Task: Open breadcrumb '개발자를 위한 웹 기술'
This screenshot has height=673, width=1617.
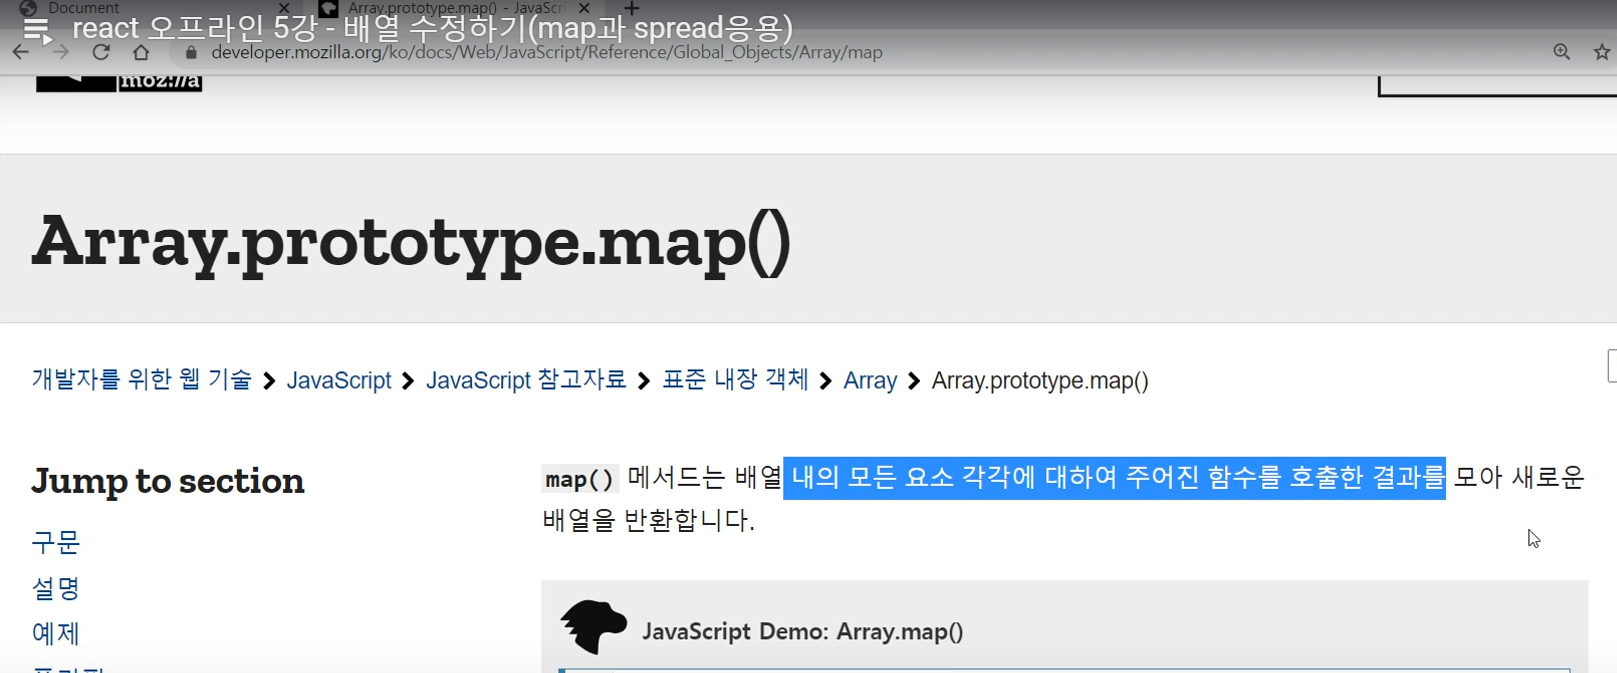Action: (141, 380)
